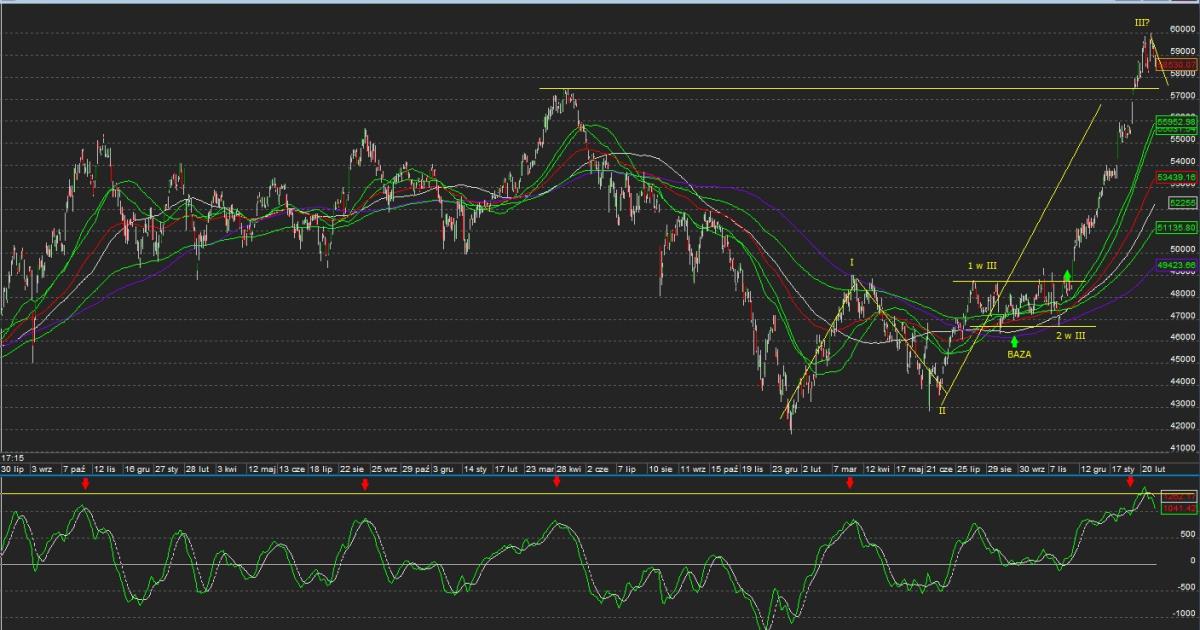Click the green breakout arrow under 1 w III
The image size is (1200, 630).
(1067, 276)
